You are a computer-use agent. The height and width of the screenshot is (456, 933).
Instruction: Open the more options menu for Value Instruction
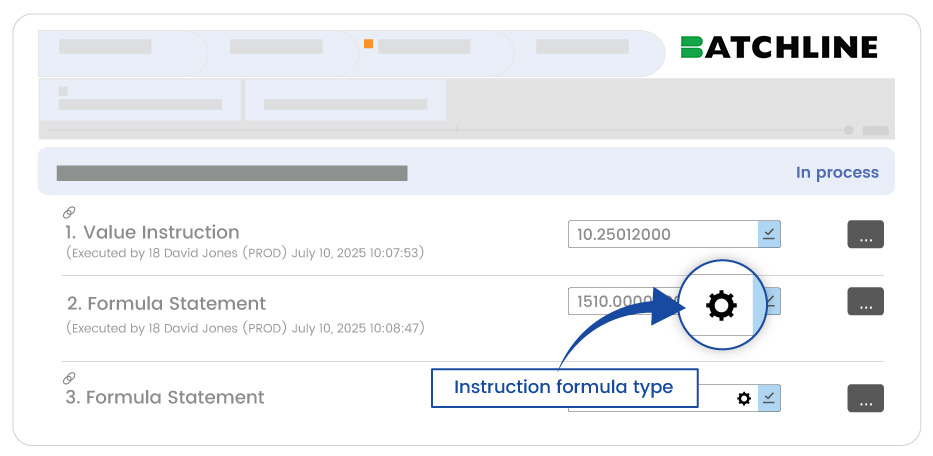(x=865, y=234)
